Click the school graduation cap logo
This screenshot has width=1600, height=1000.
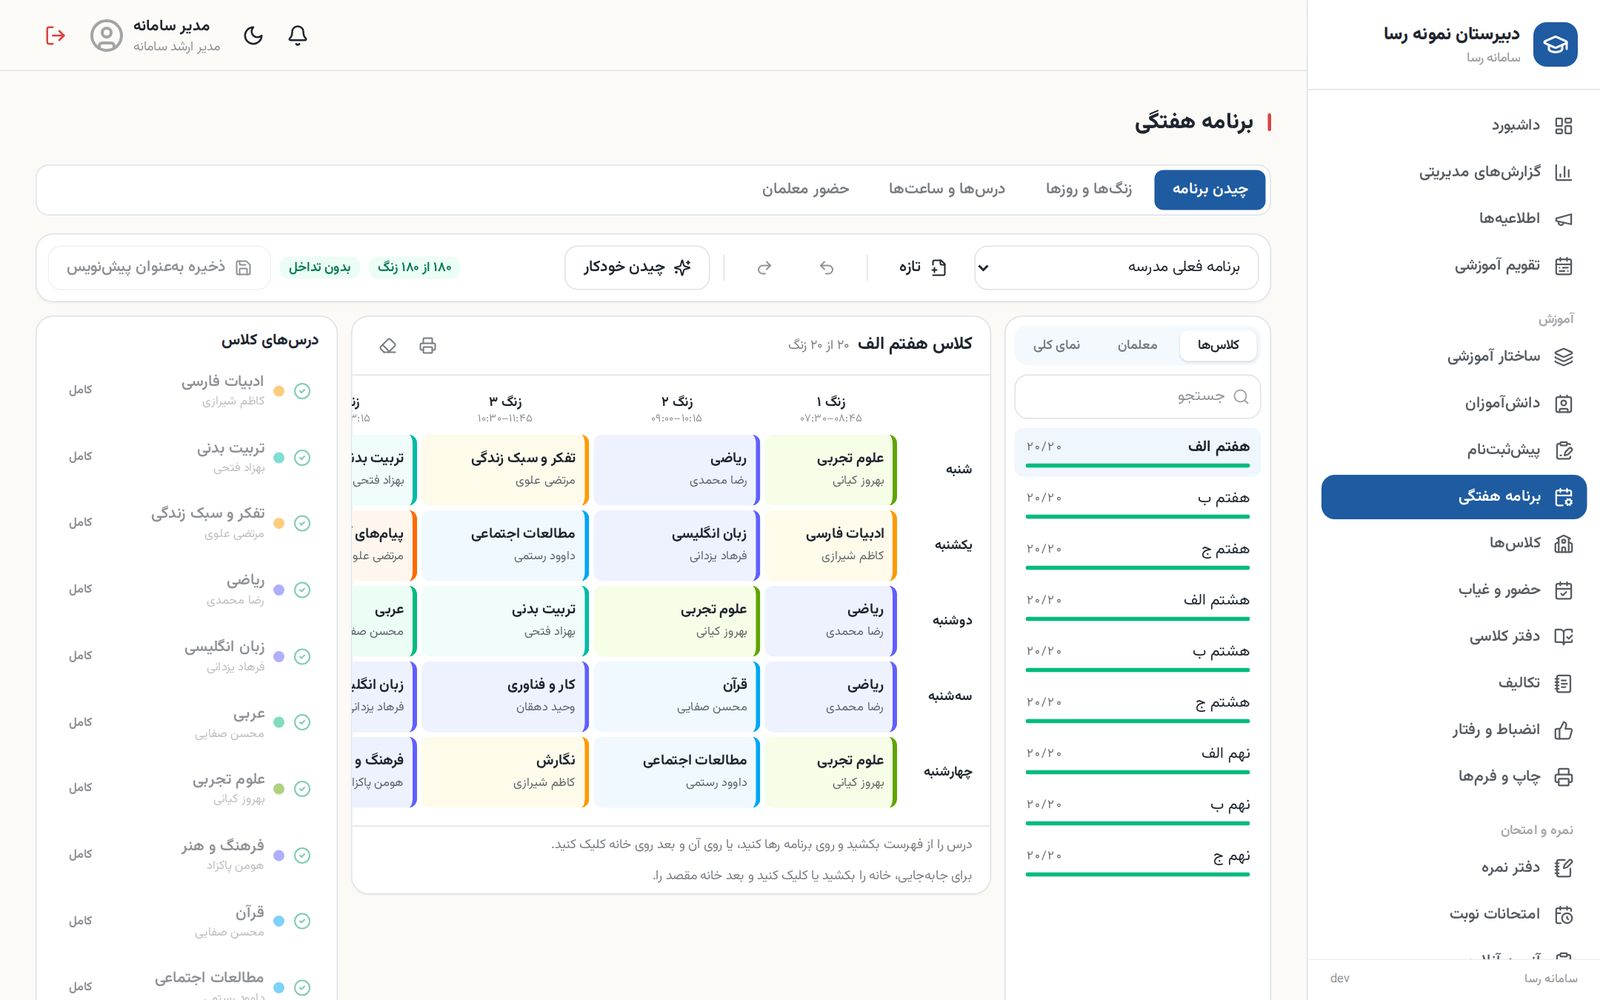[1555, 44]
